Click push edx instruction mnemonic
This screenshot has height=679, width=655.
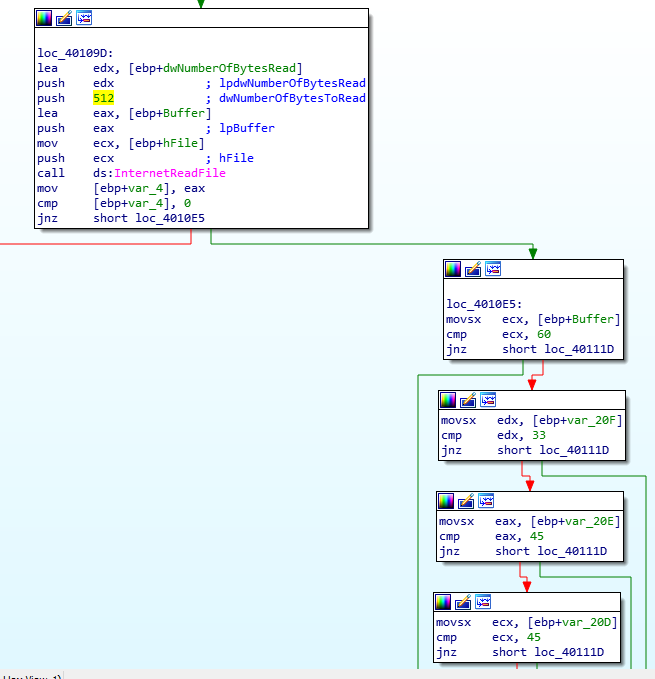[51, 83]
